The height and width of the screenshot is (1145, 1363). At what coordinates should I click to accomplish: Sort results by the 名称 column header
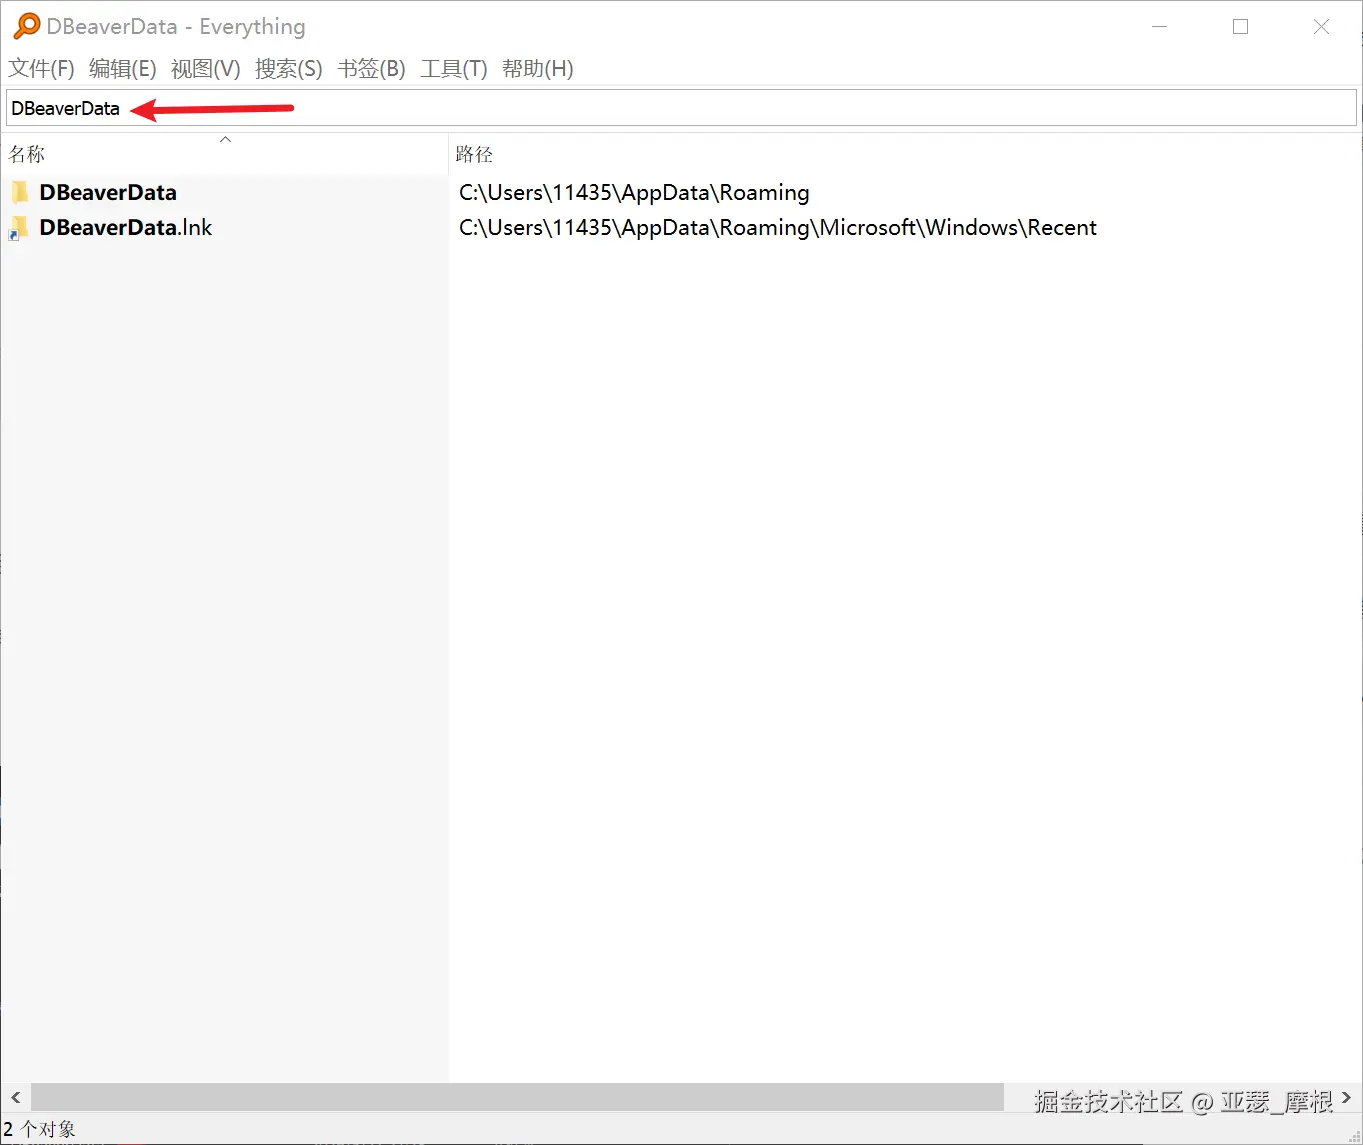pos(225,154)
